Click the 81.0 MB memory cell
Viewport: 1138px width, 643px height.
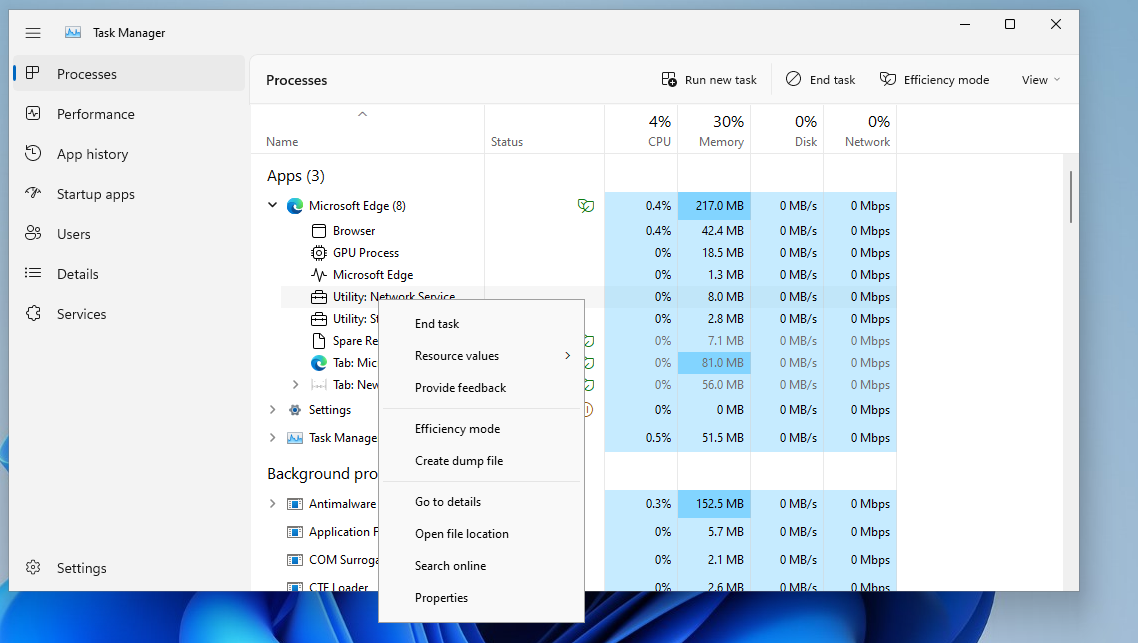tap(714, 363)
